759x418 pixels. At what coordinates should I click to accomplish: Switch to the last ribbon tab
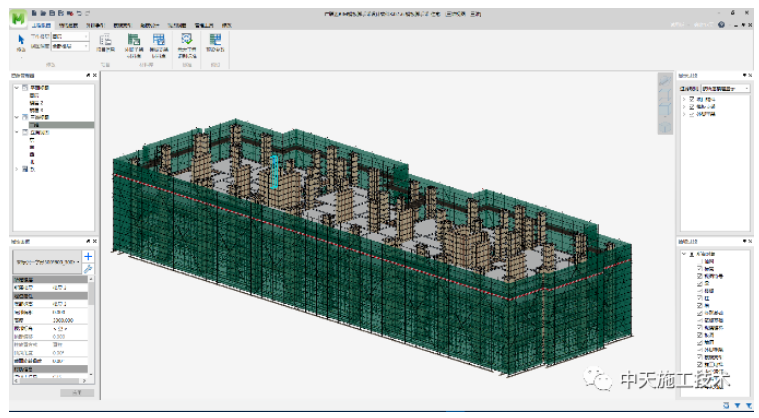[227, 25]
